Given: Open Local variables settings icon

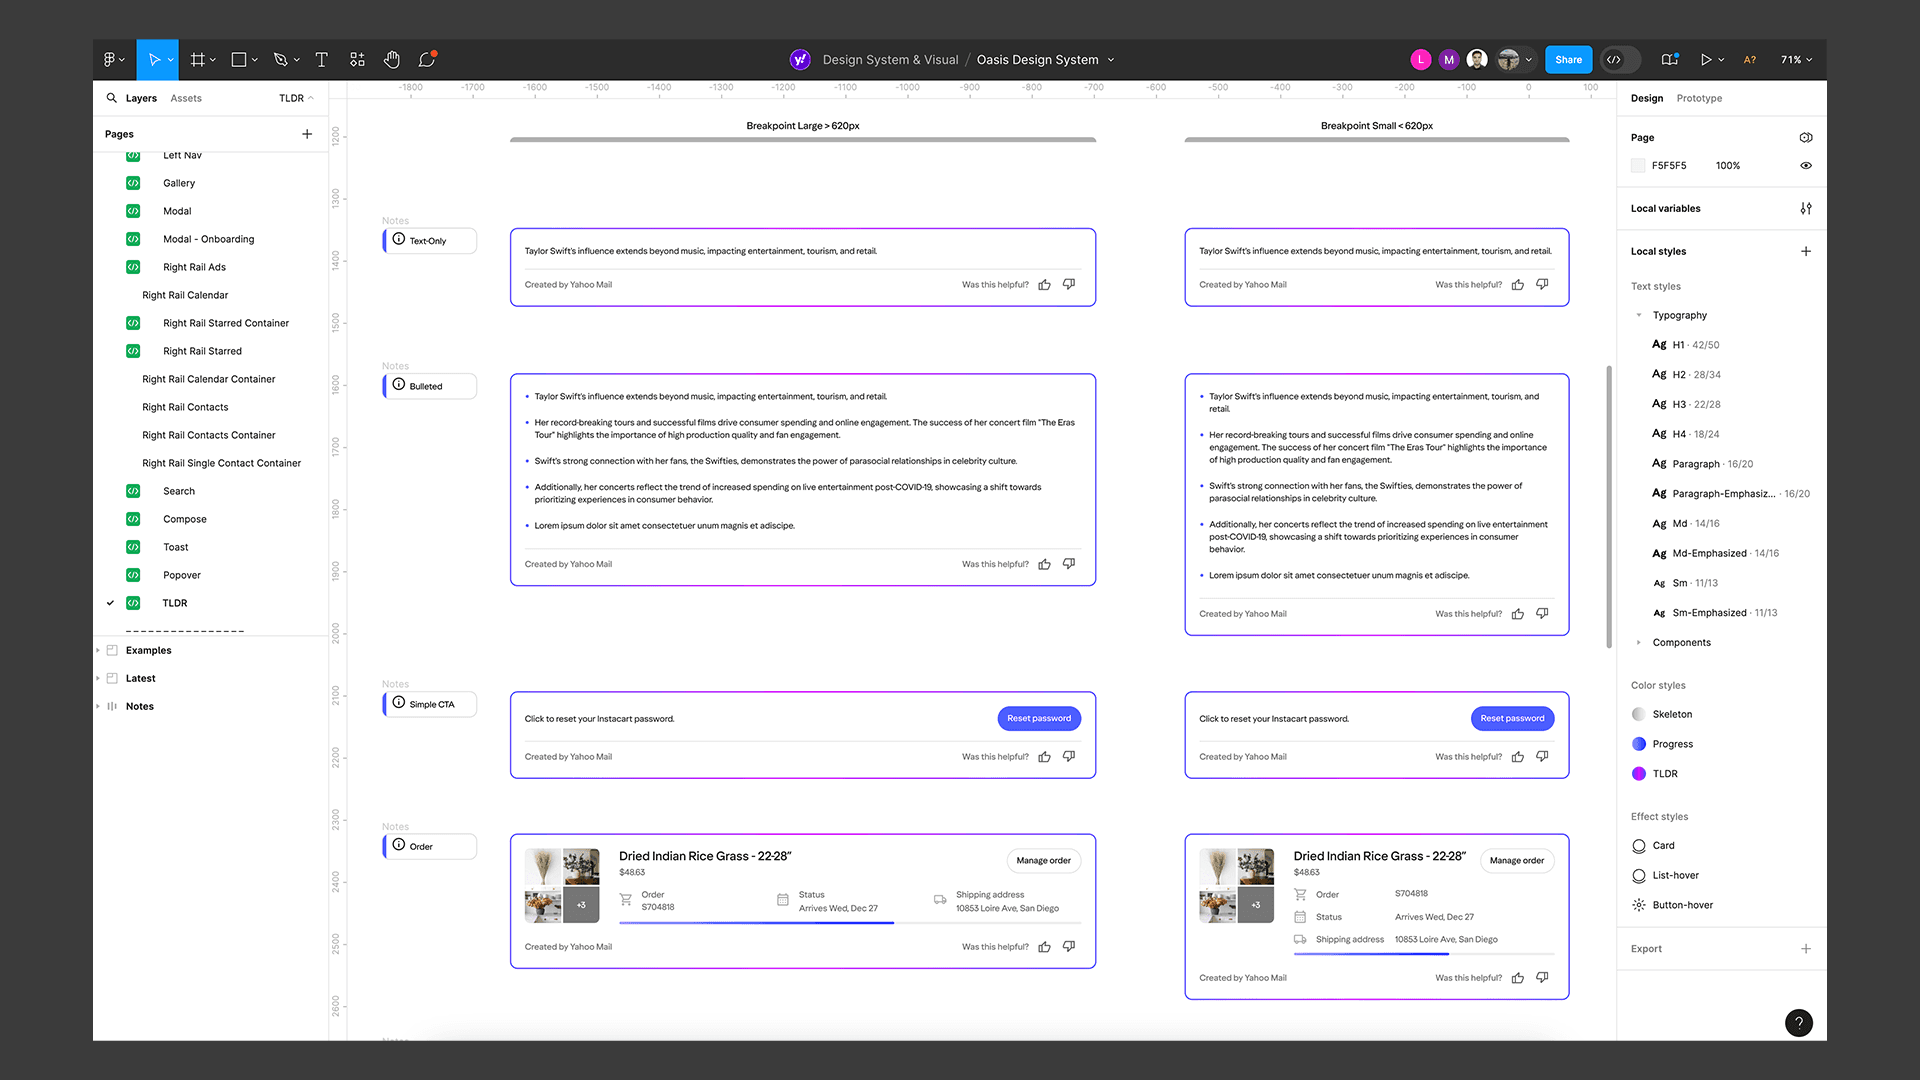Looking at the screenshot, I should [1805, 209].
